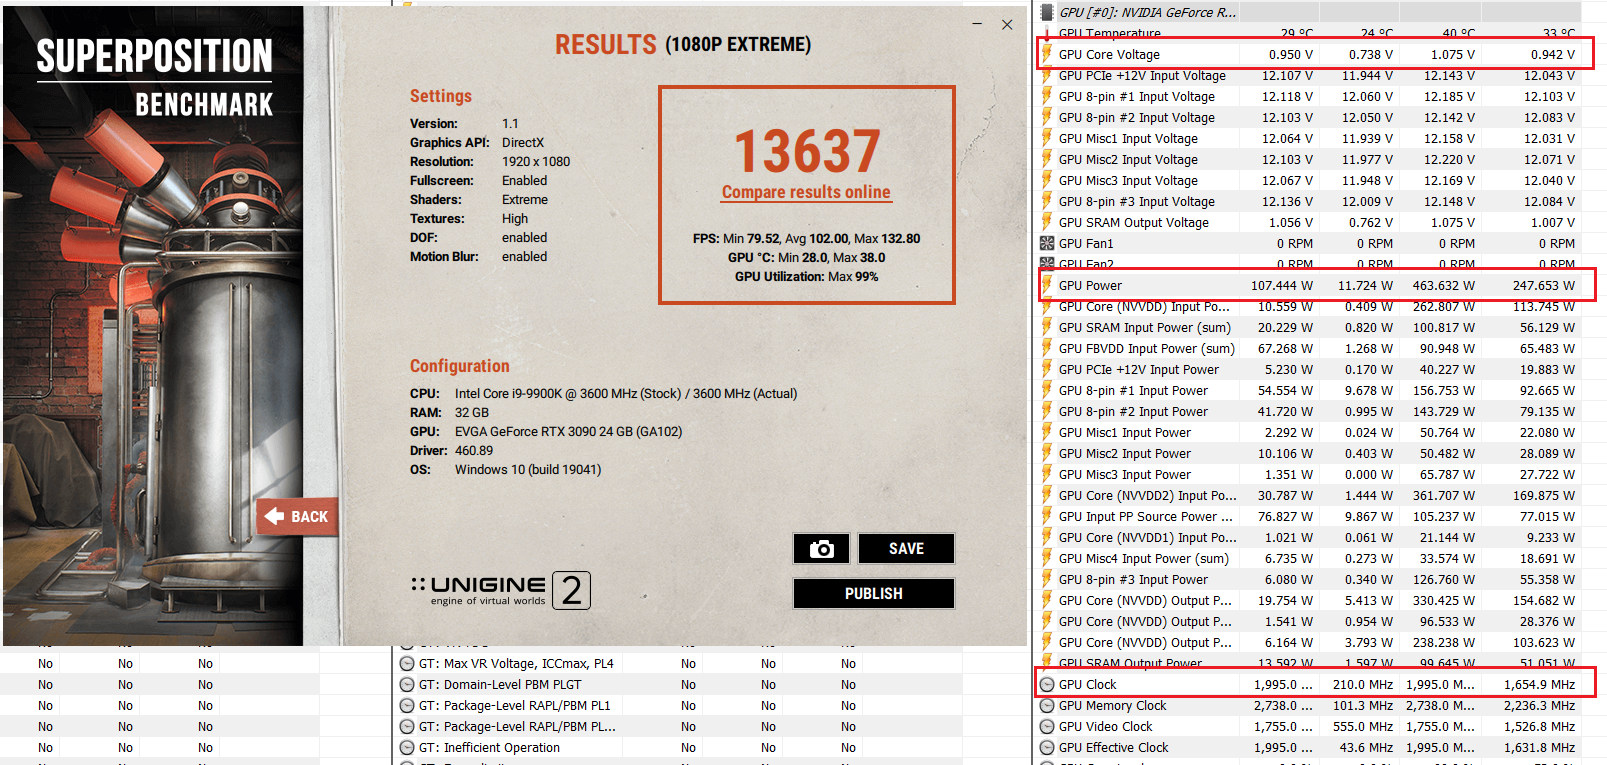Select the GPU Memory Clock row label
This screenshot has height=765, width=1607.
point(1112,705)
